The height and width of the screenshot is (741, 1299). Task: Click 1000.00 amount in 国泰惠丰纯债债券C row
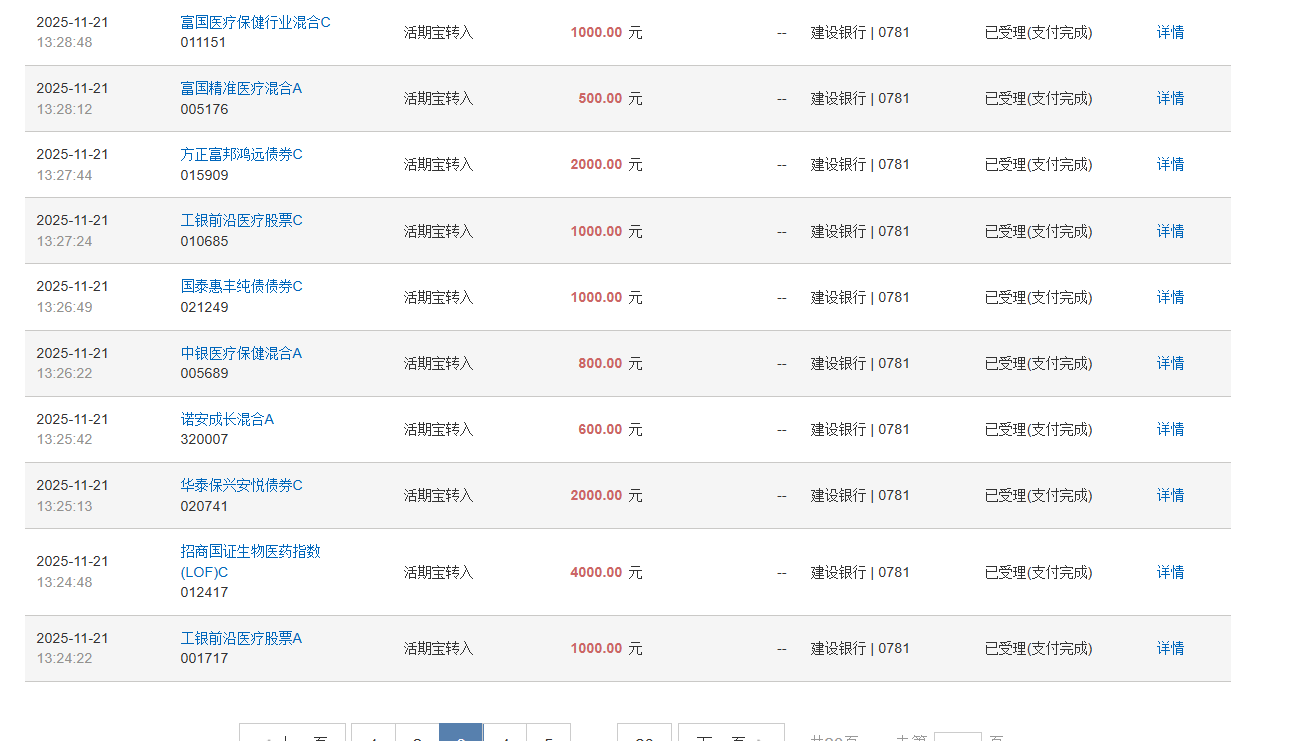pyautogui.click(x=596, y=297)
